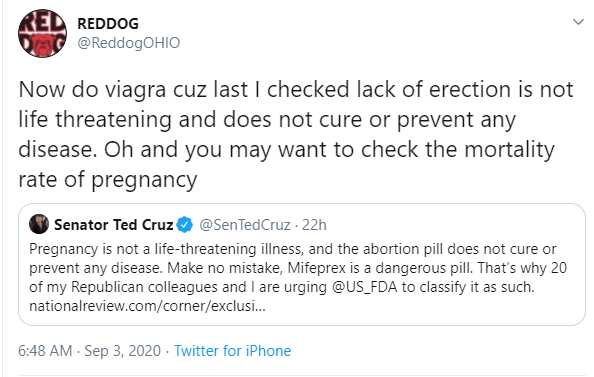Visit the @ReddogOHIO handle
The height and width of the screenshot is (377, 594).
point(129,43)
